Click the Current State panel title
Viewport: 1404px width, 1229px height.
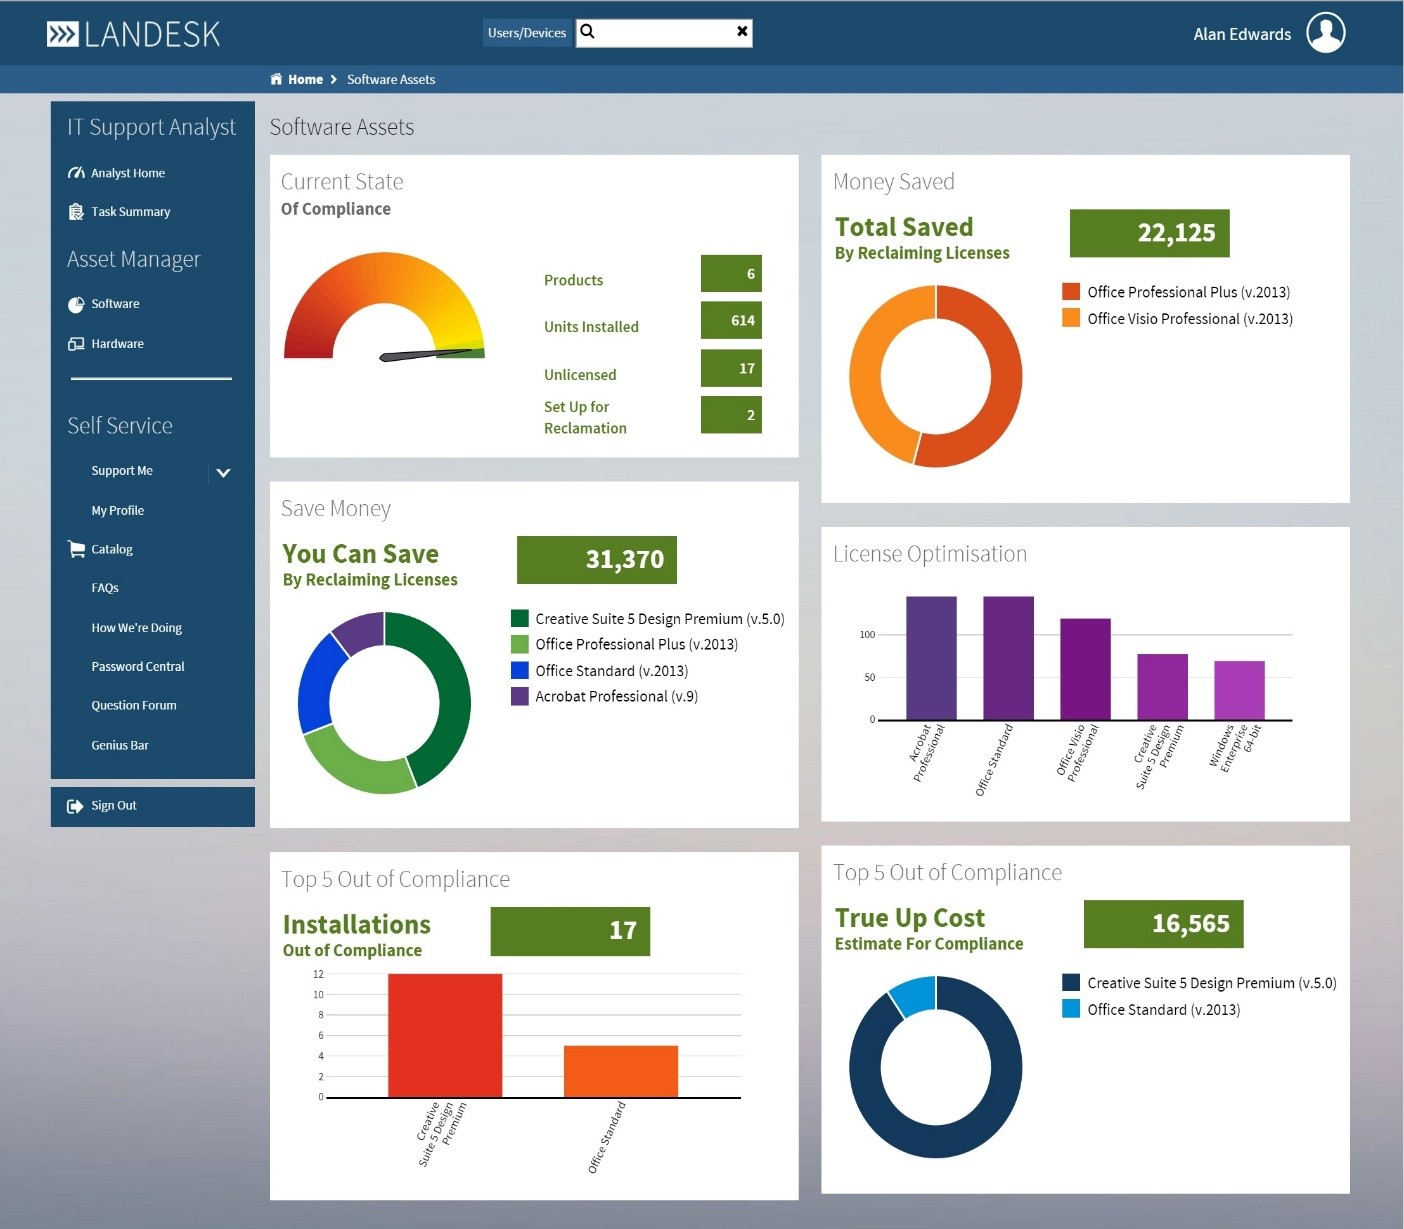pyautogui.click(x=342, y=182)
